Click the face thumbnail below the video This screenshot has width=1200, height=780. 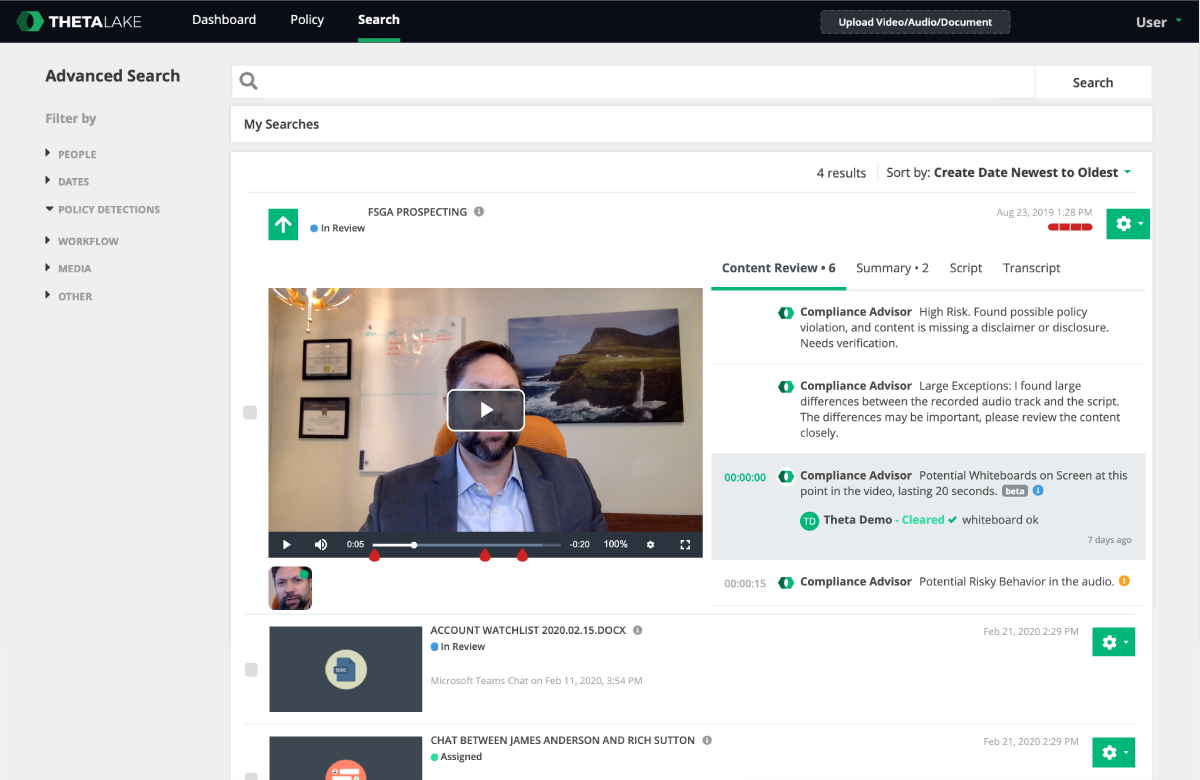point(290,588)
